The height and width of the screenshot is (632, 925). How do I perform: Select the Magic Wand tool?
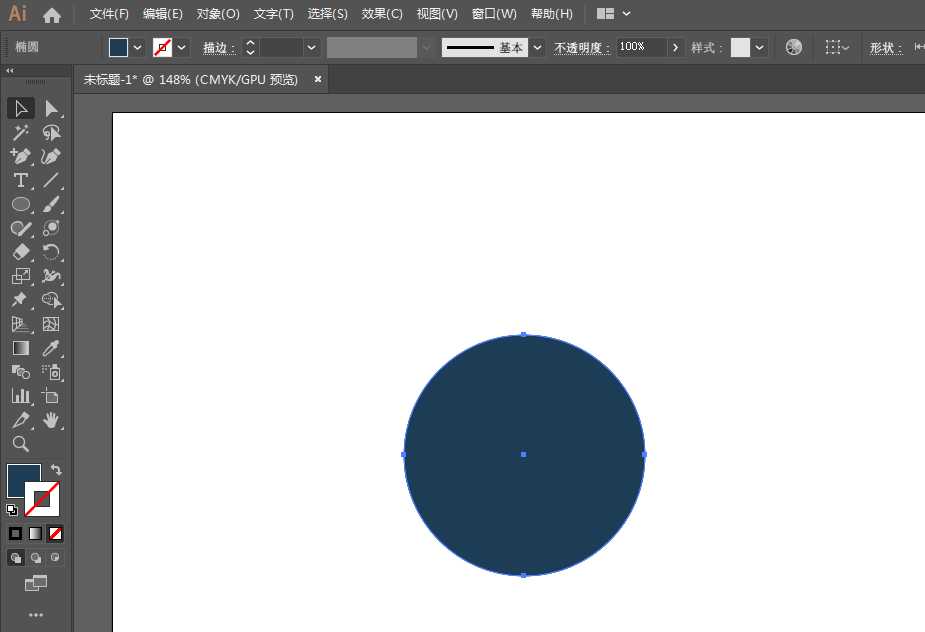(20, 132)
